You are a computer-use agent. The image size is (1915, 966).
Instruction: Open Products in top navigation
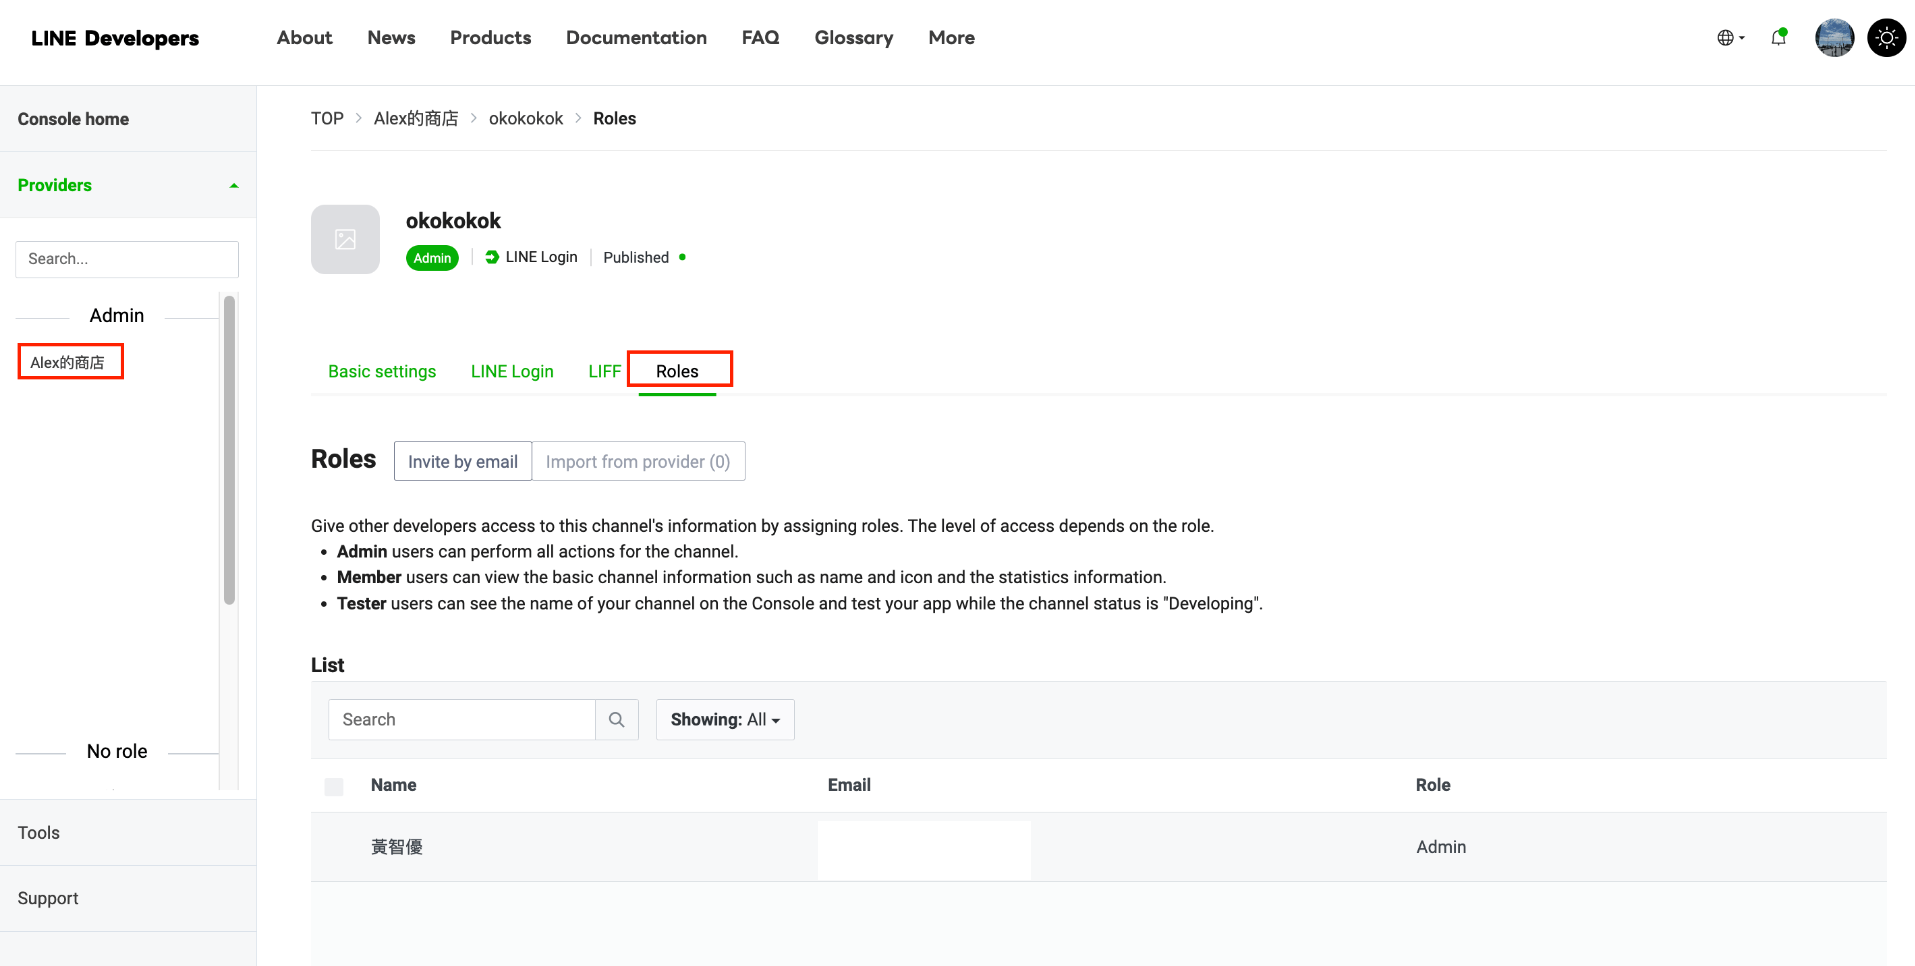(490, 38)
